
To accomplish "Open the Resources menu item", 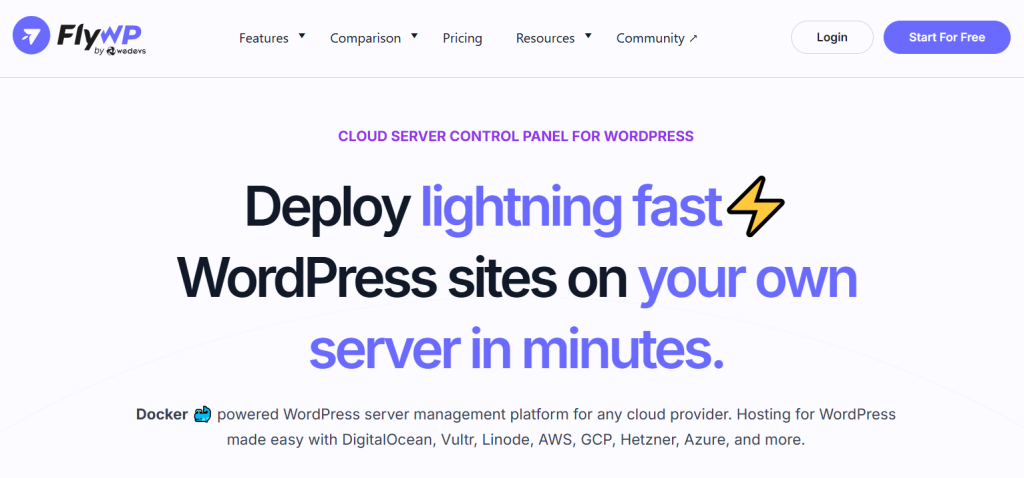I will point(545,38).
